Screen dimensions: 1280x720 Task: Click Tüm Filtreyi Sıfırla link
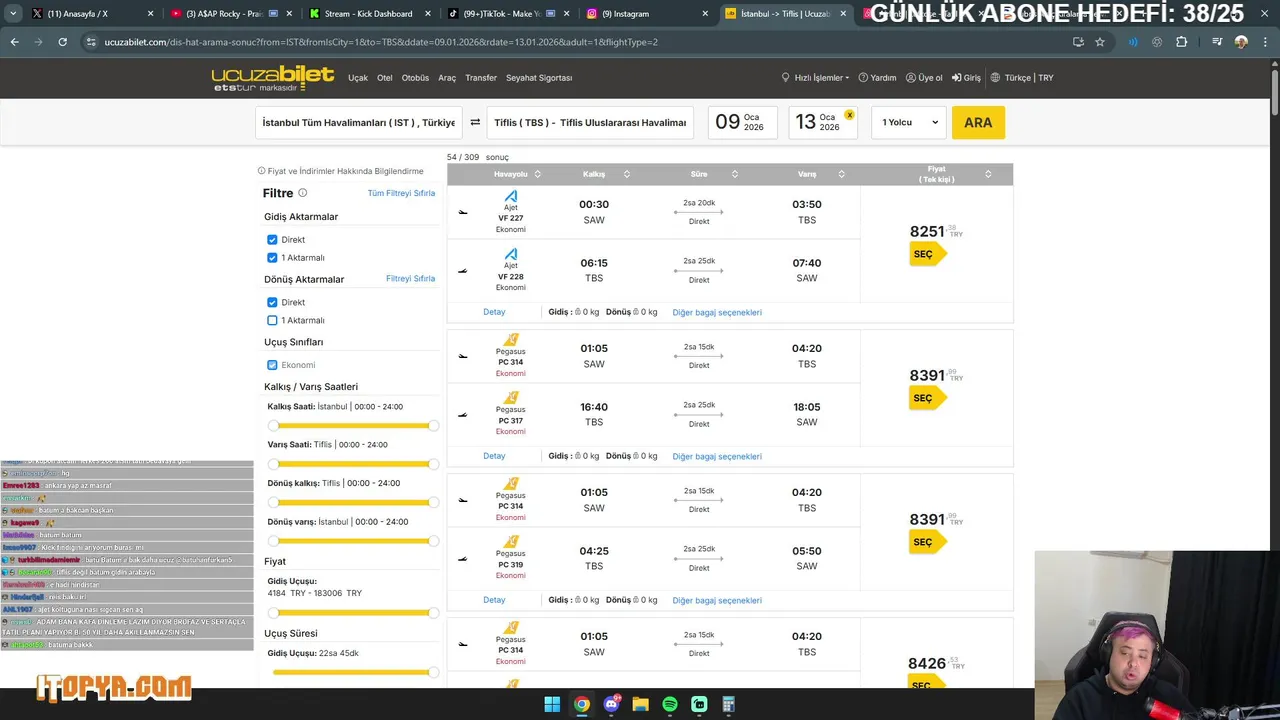(401, 193)
